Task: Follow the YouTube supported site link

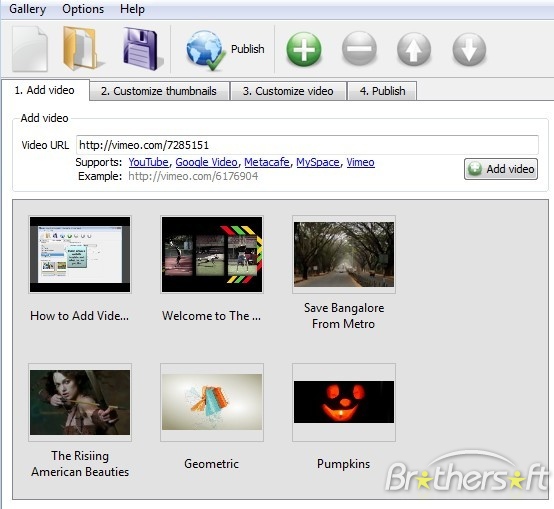Action: pyautogui.click(x=148, y=162)
